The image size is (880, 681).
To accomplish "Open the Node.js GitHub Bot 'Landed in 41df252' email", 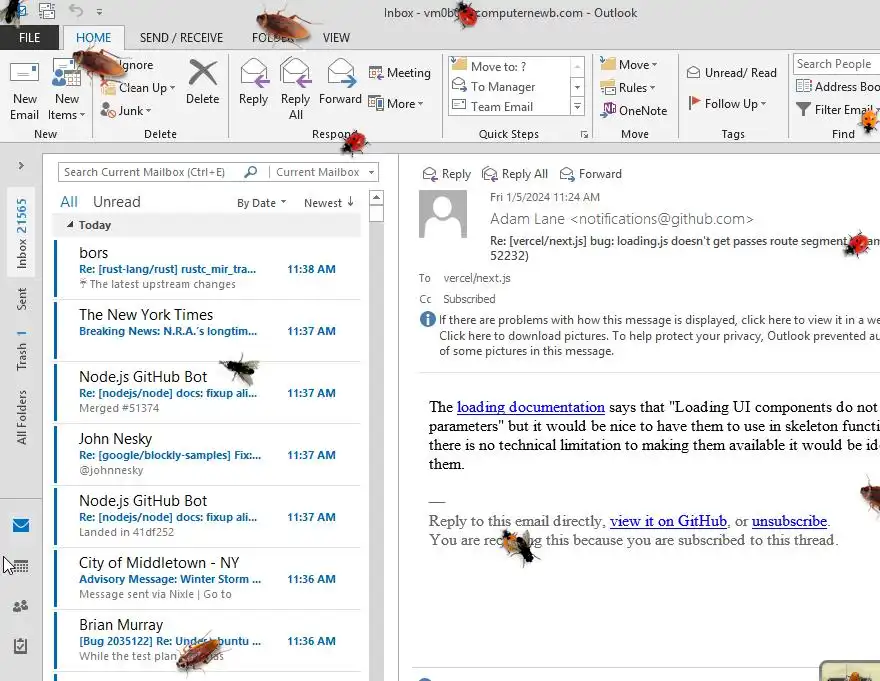I will 207,517.
